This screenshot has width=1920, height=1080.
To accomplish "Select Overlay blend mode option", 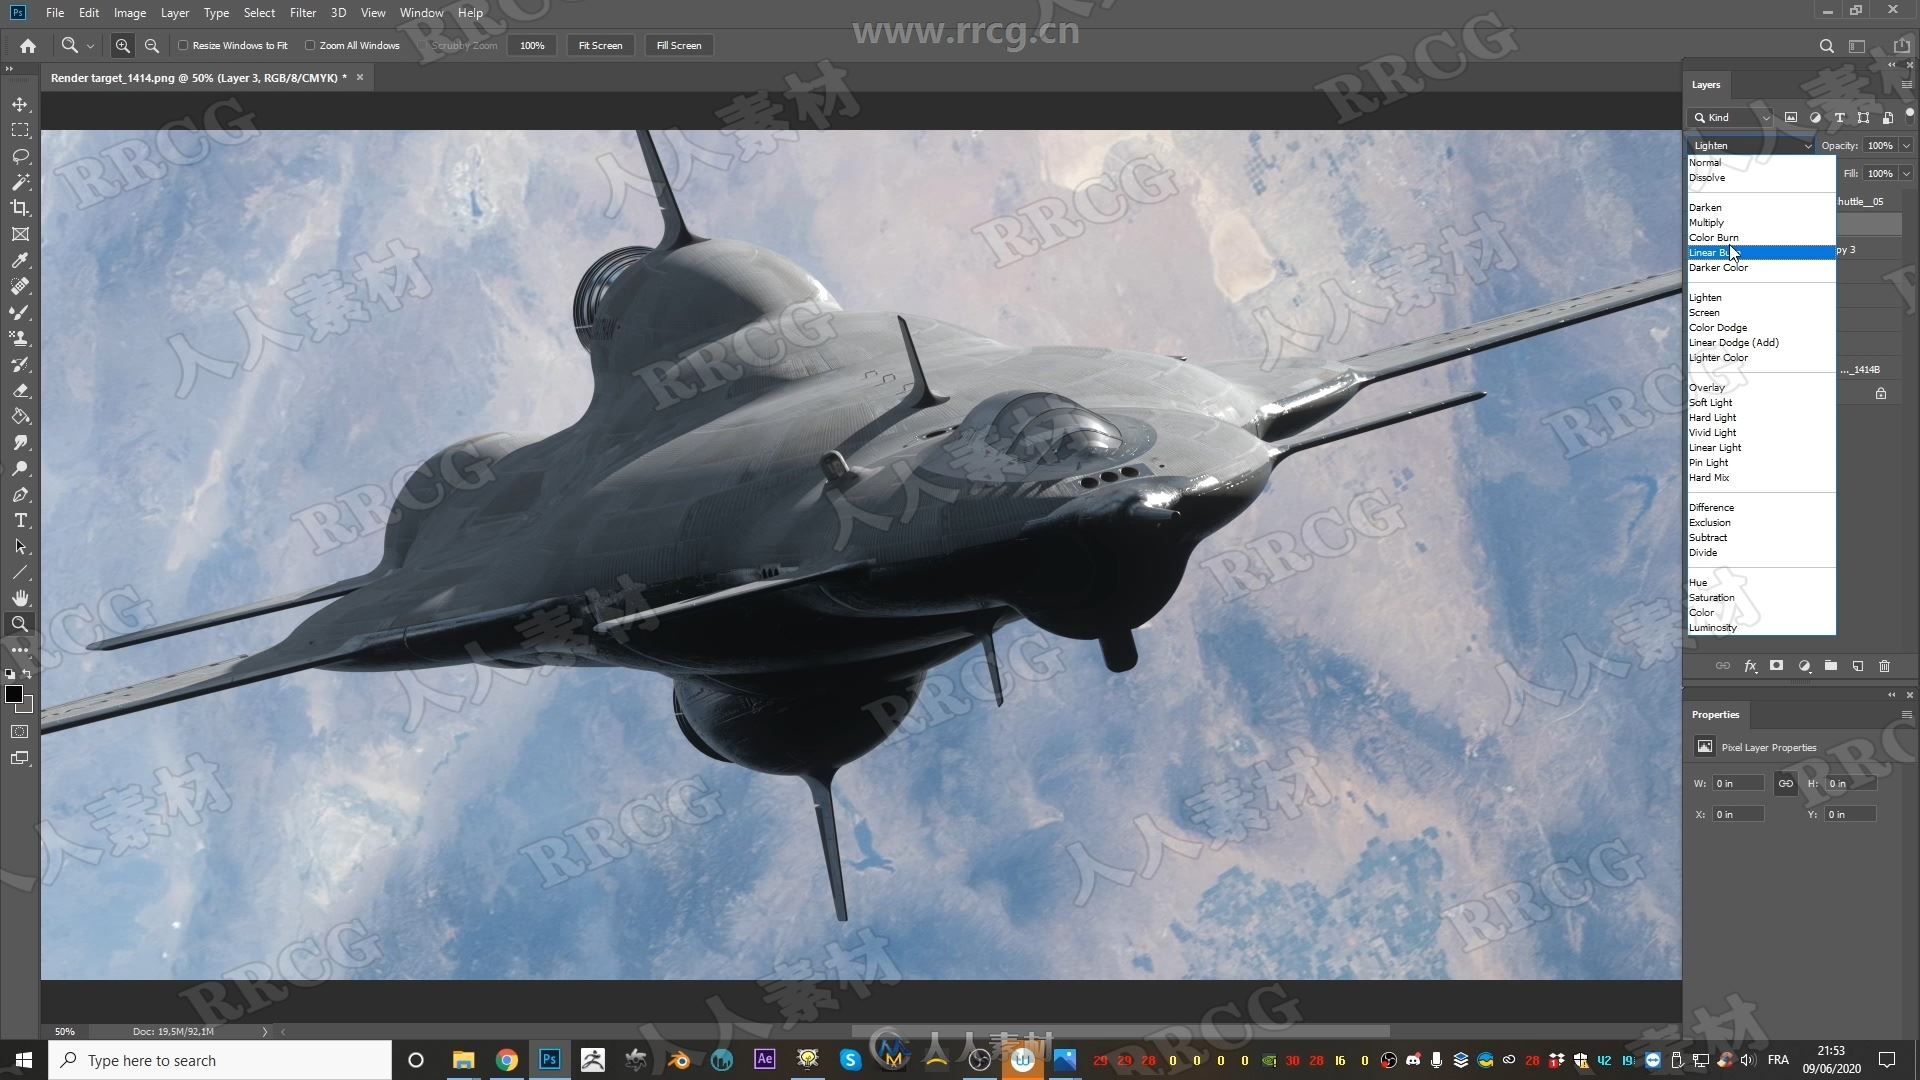I will (1706, 386).
